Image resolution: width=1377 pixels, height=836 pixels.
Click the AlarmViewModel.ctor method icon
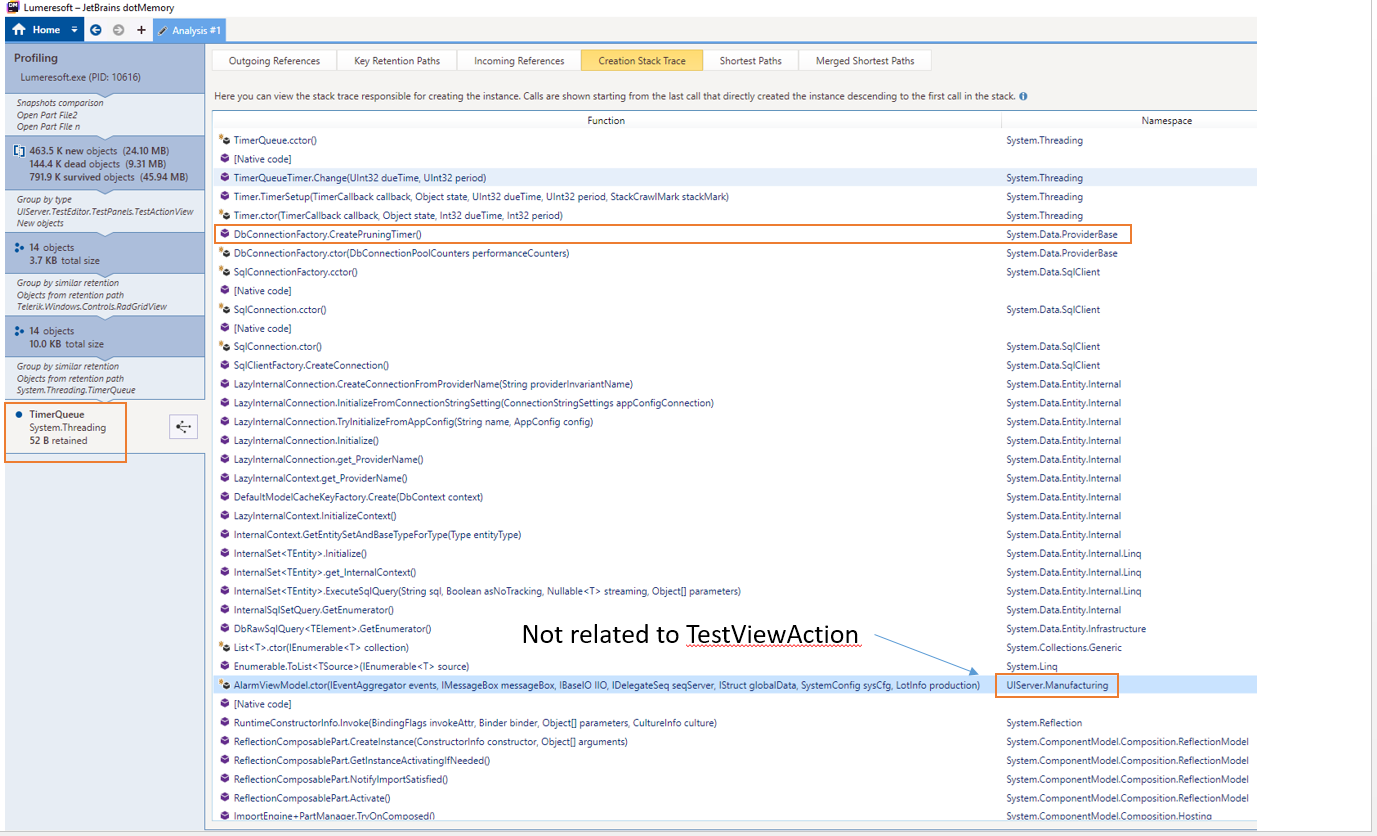(x=225, y=685)
